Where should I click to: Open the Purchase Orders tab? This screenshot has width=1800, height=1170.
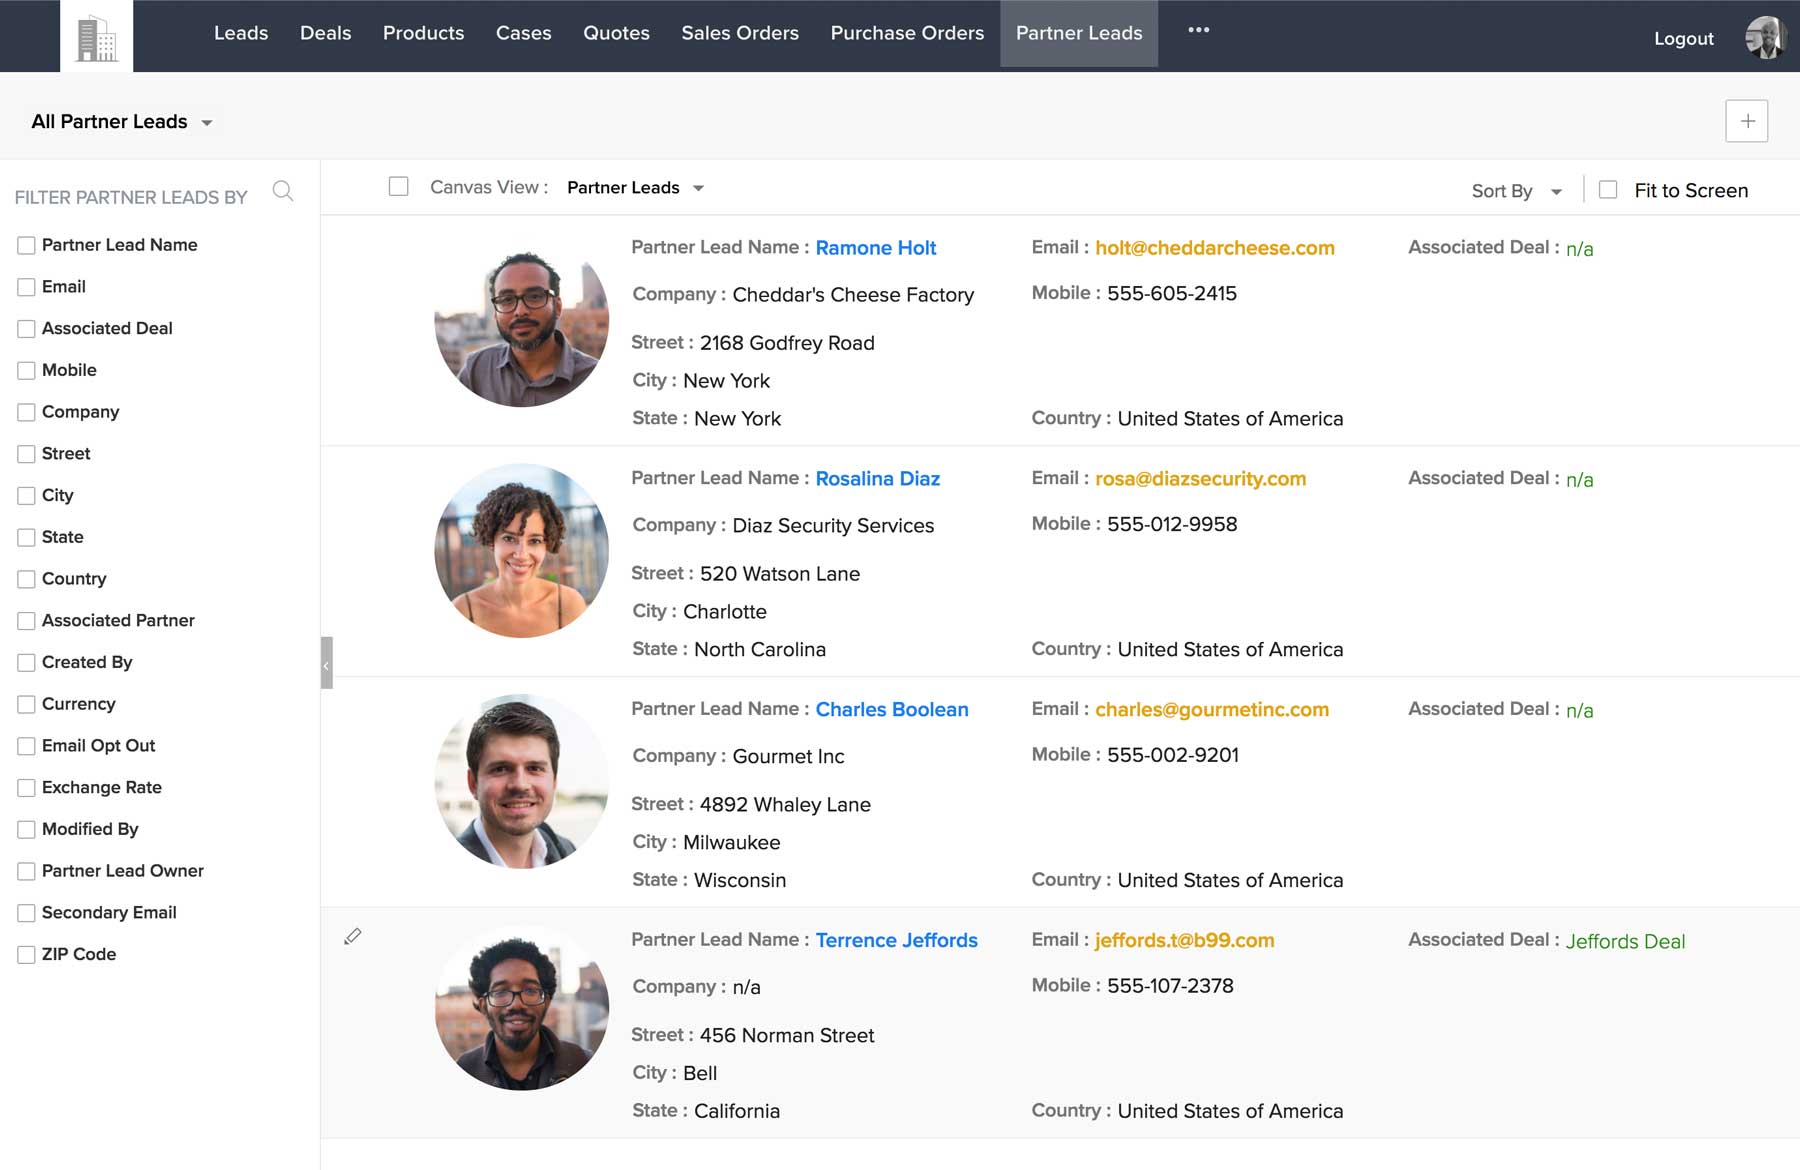tap(907, 33)
